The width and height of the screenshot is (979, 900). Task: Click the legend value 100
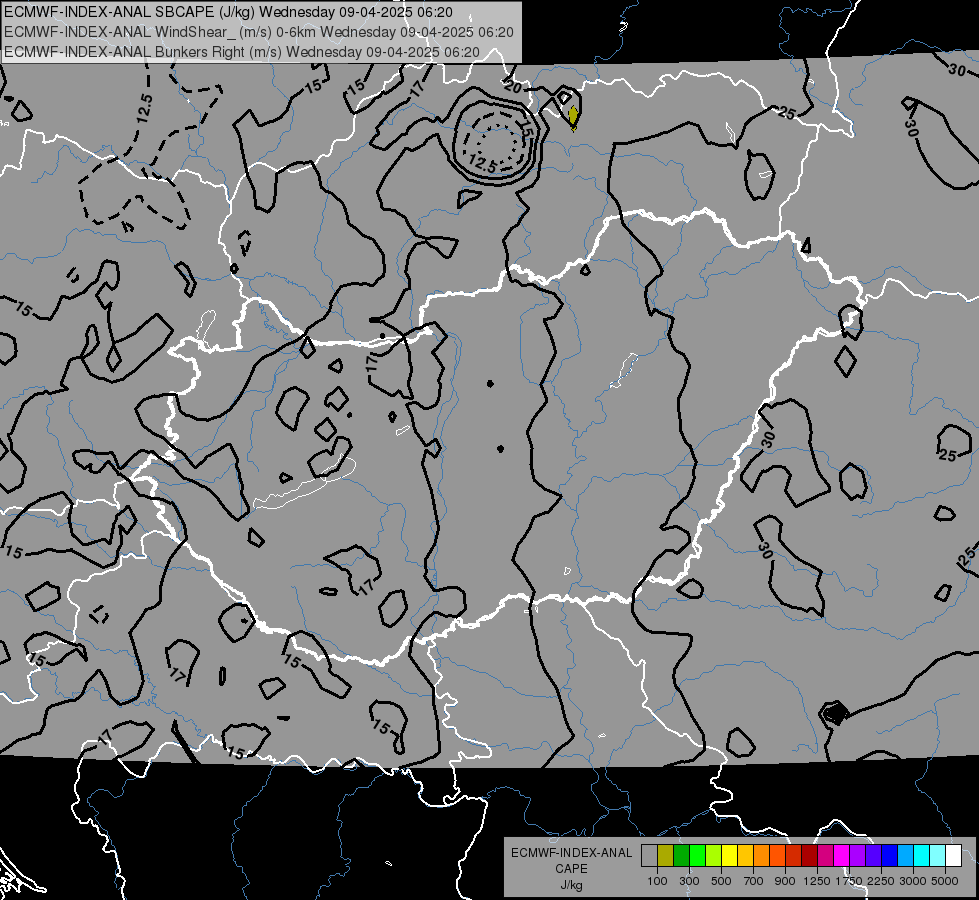point(657,881)
